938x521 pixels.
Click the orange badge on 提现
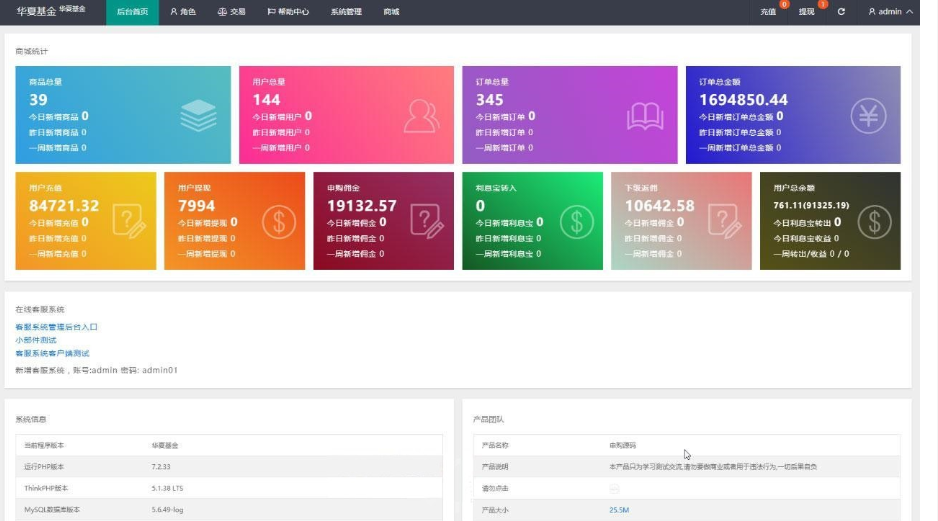(x=823, y=4)
